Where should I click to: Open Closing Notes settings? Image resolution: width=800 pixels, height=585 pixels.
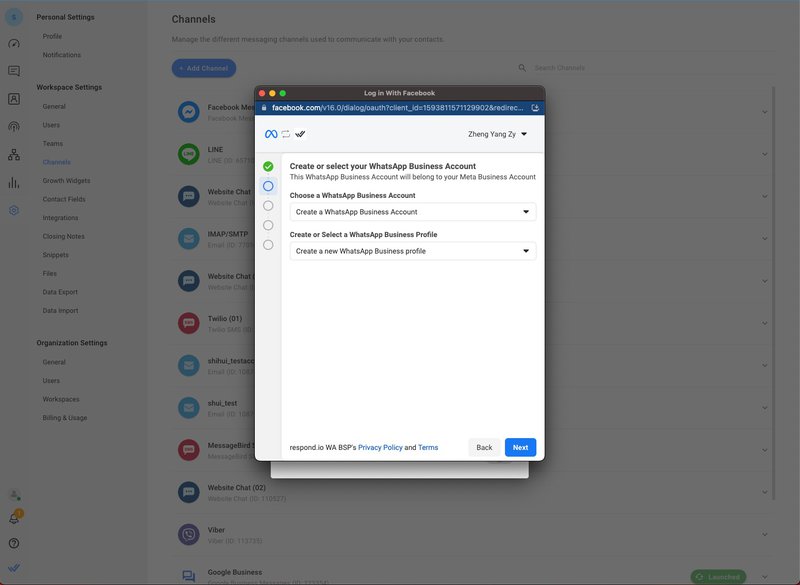tap(63, 237)
